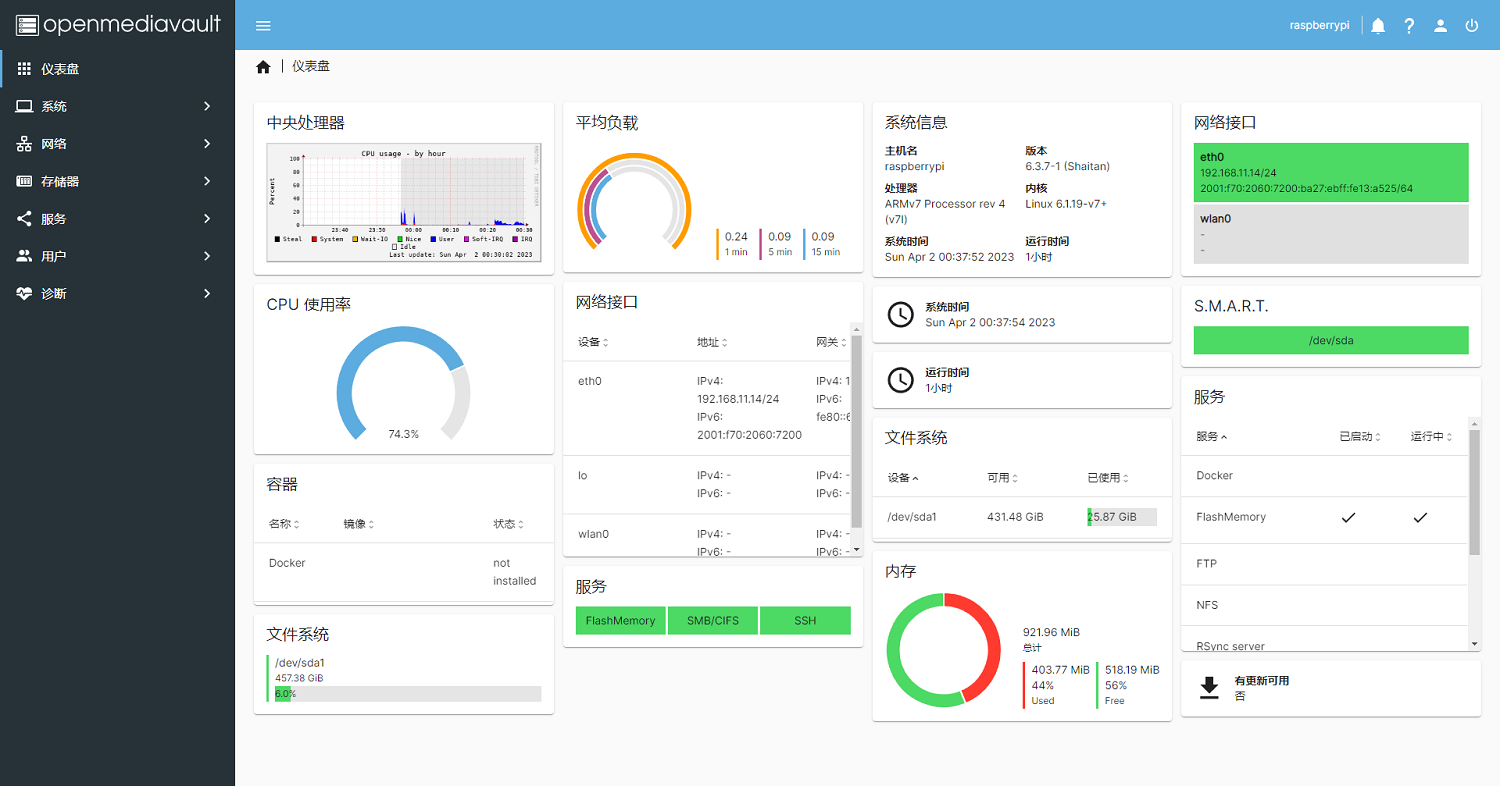The width and height of the screenshot is (1500, 786).
Task: Expand the 系统 menu chevron
Action: [207, 106]
